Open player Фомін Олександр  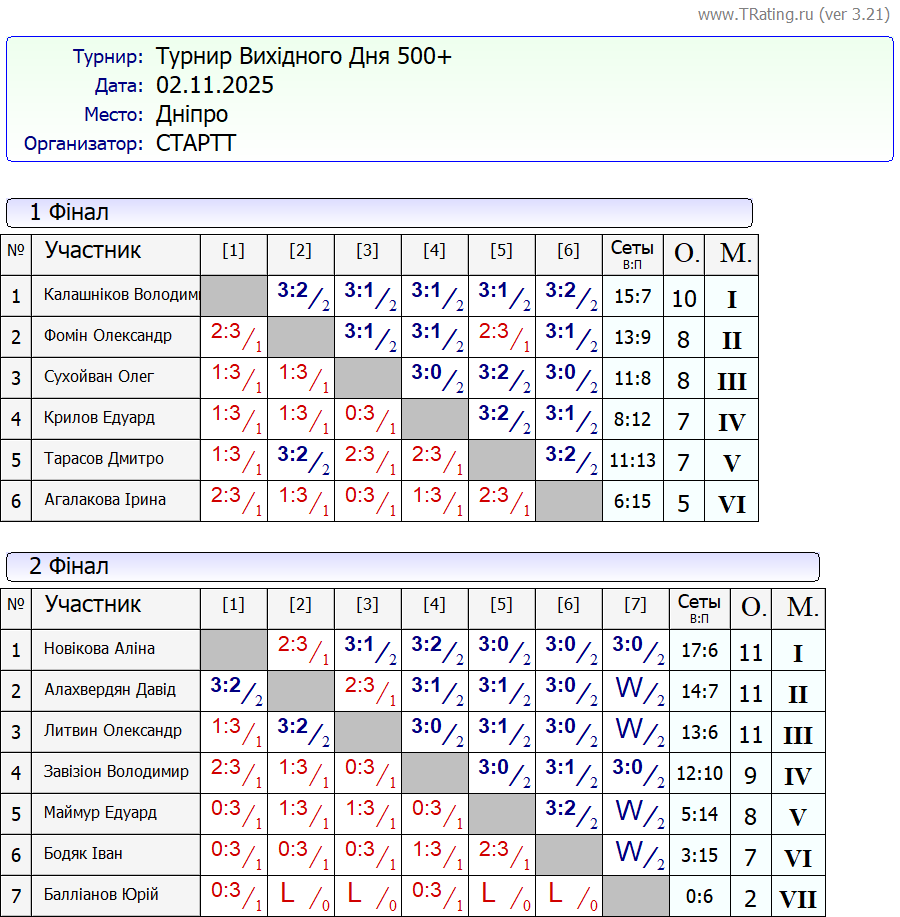[108, 336]
